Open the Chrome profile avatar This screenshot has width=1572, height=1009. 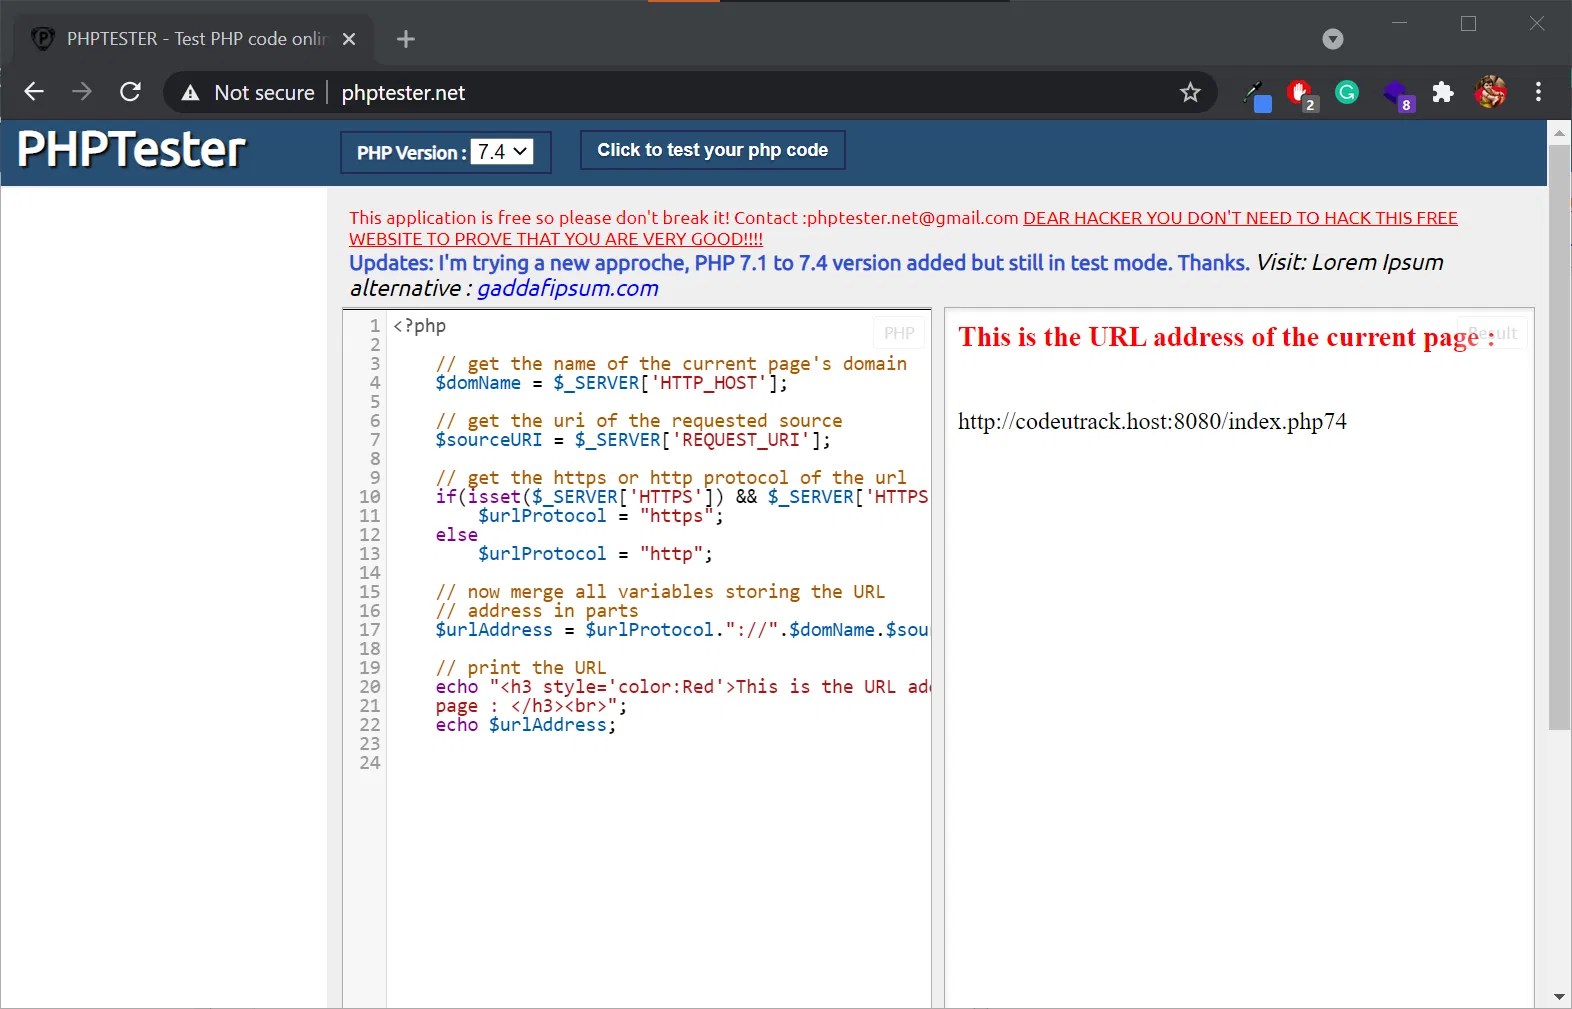(1490, 92)
